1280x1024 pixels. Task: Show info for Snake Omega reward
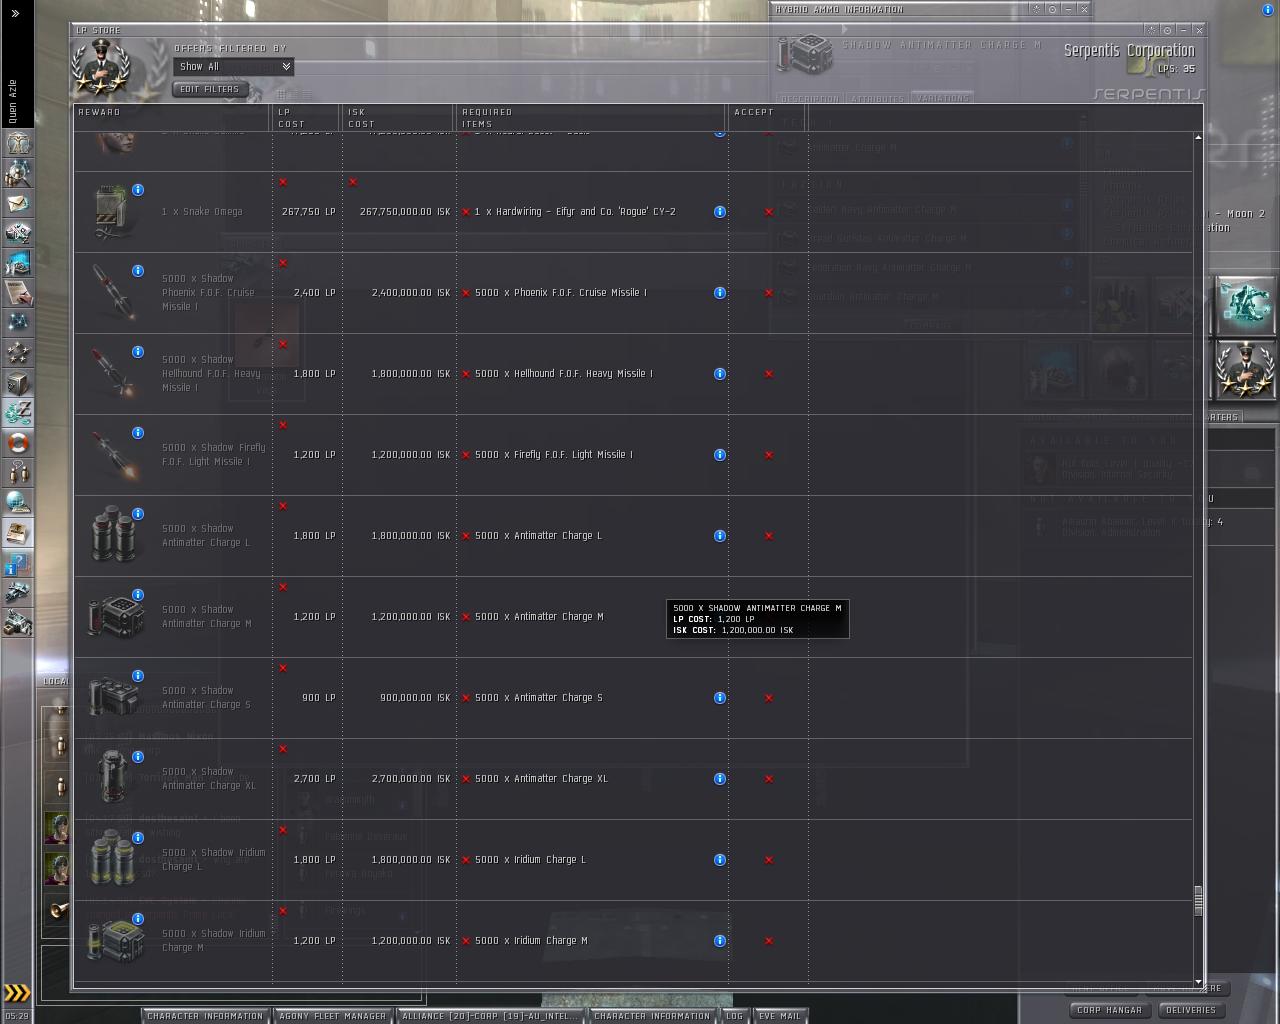pos(138,190)
